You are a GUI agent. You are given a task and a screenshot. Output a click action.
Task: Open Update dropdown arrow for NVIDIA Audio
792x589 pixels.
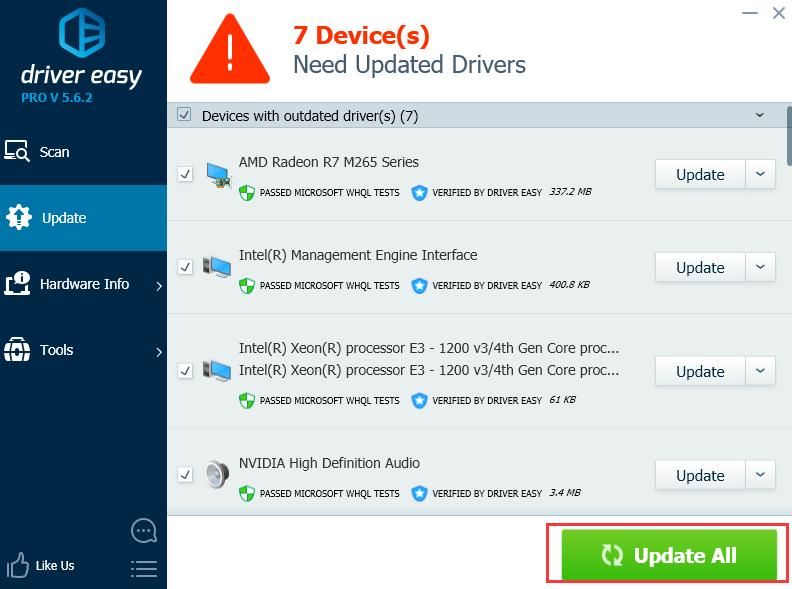click(760, 474)
